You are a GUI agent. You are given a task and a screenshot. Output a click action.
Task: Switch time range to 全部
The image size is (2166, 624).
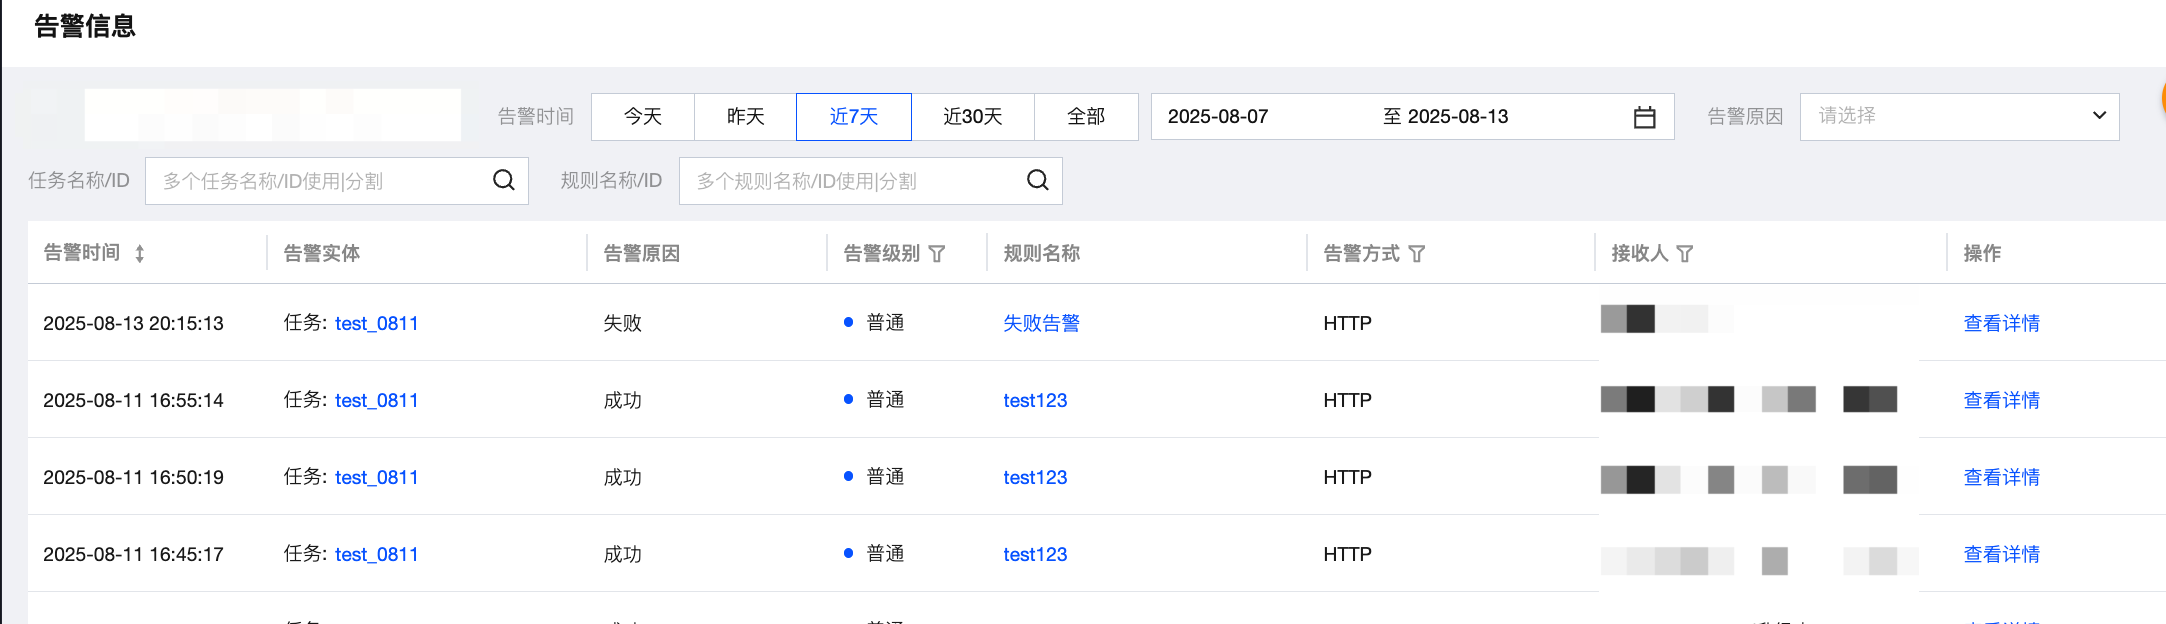pos(1086,117)
